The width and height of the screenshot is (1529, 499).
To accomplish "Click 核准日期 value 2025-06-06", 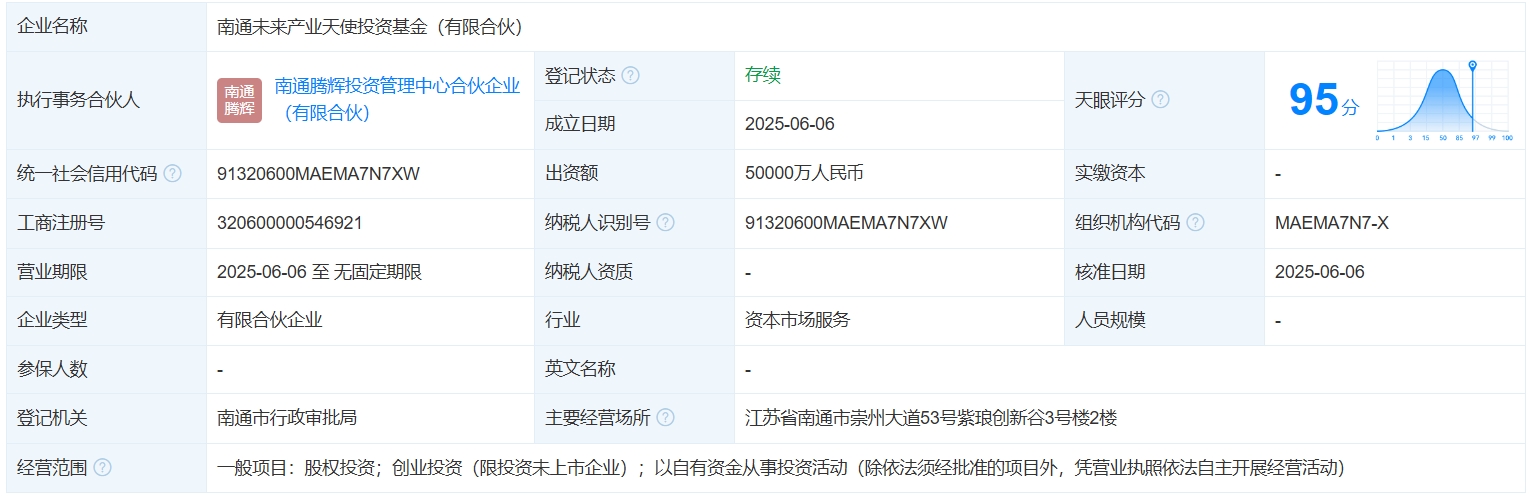I will pos(1320,271).
